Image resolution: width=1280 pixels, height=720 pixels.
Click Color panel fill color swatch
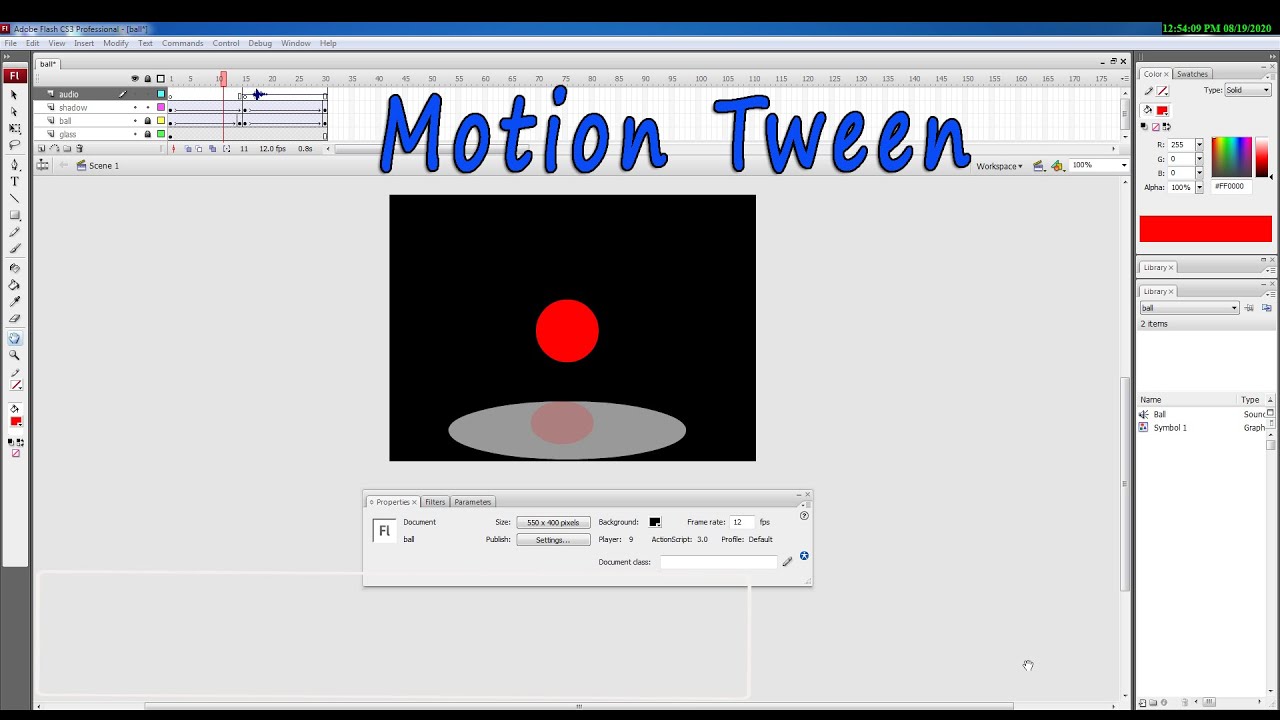1161,110
